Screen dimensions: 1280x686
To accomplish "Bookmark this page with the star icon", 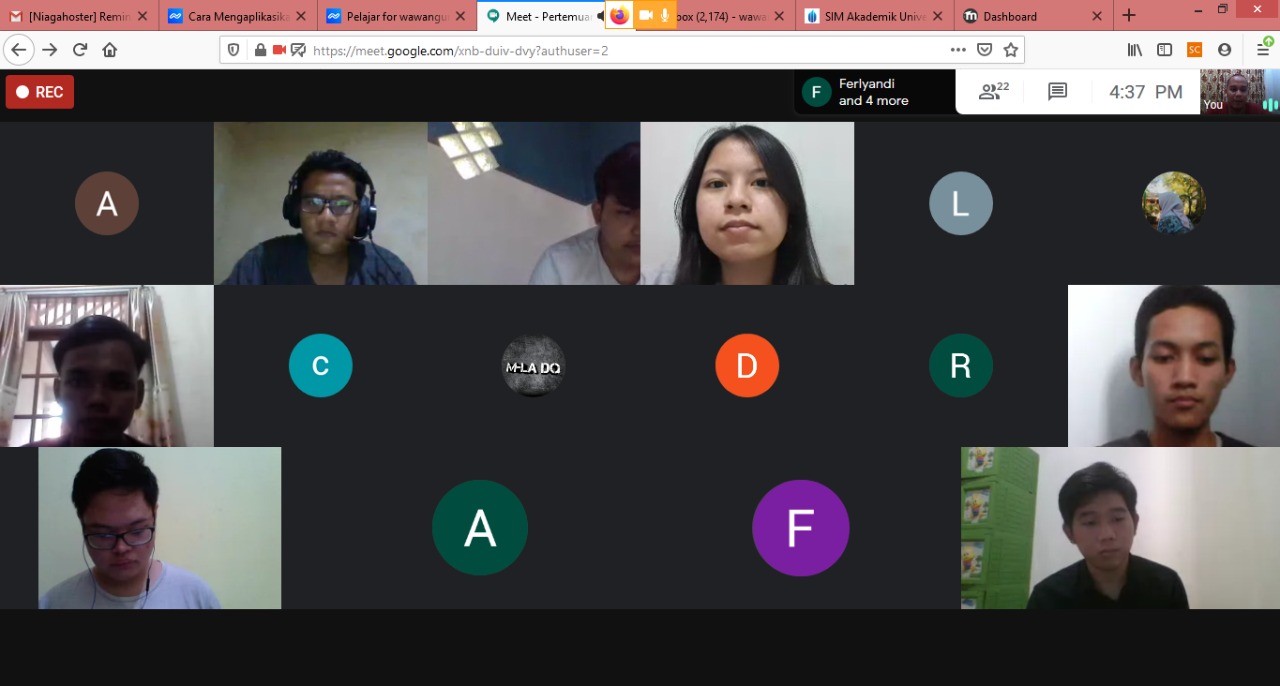I will click(1011, 50).
